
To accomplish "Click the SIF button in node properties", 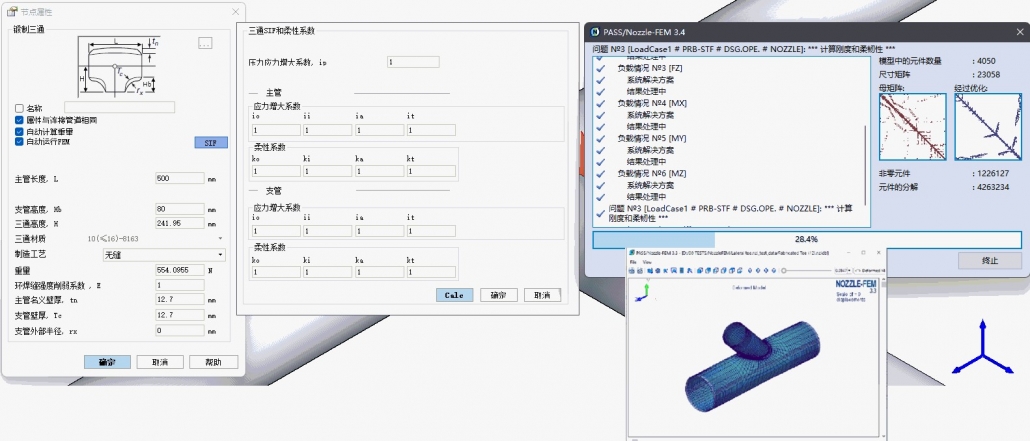I will click(x=211, y=143).
